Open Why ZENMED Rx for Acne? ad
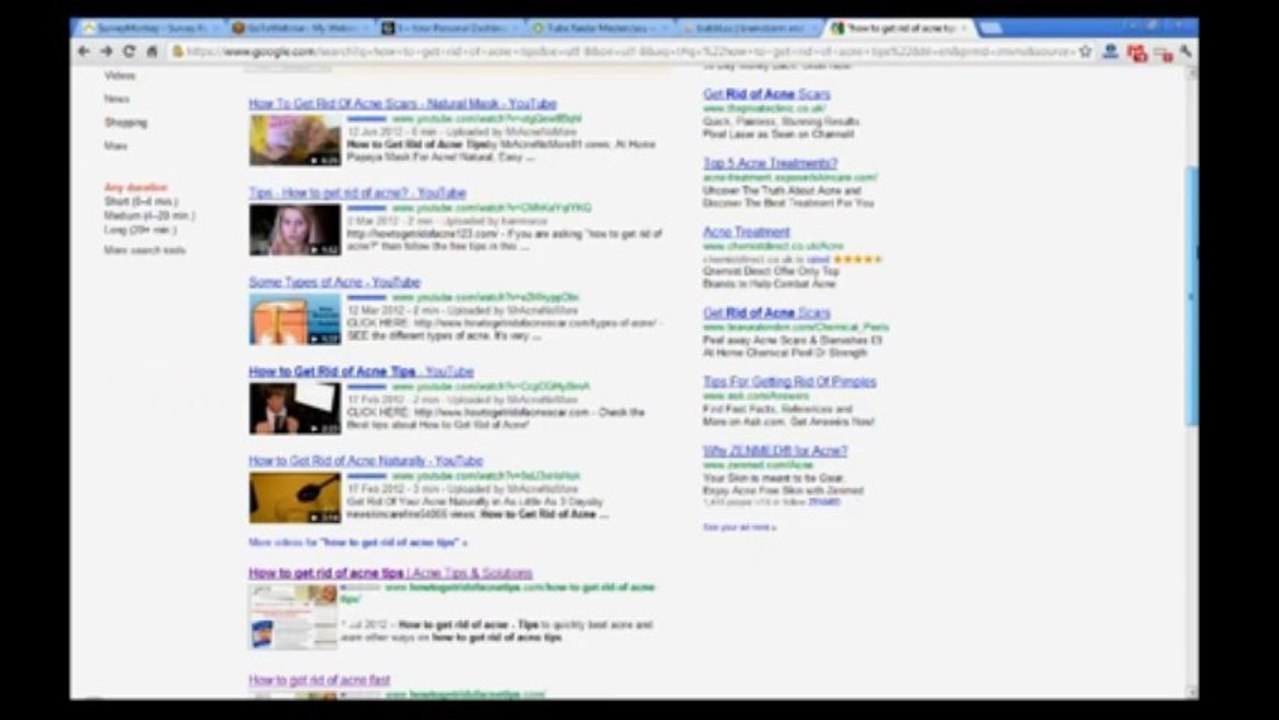The image size is (1279, 720). coord(775,452)
